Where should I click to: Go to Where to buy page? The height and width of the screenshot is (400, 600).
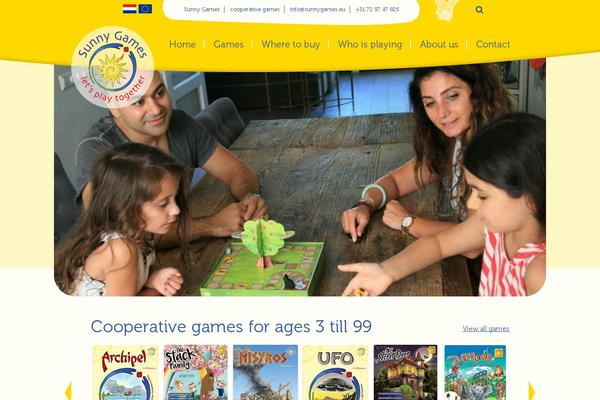pos(291,44)
